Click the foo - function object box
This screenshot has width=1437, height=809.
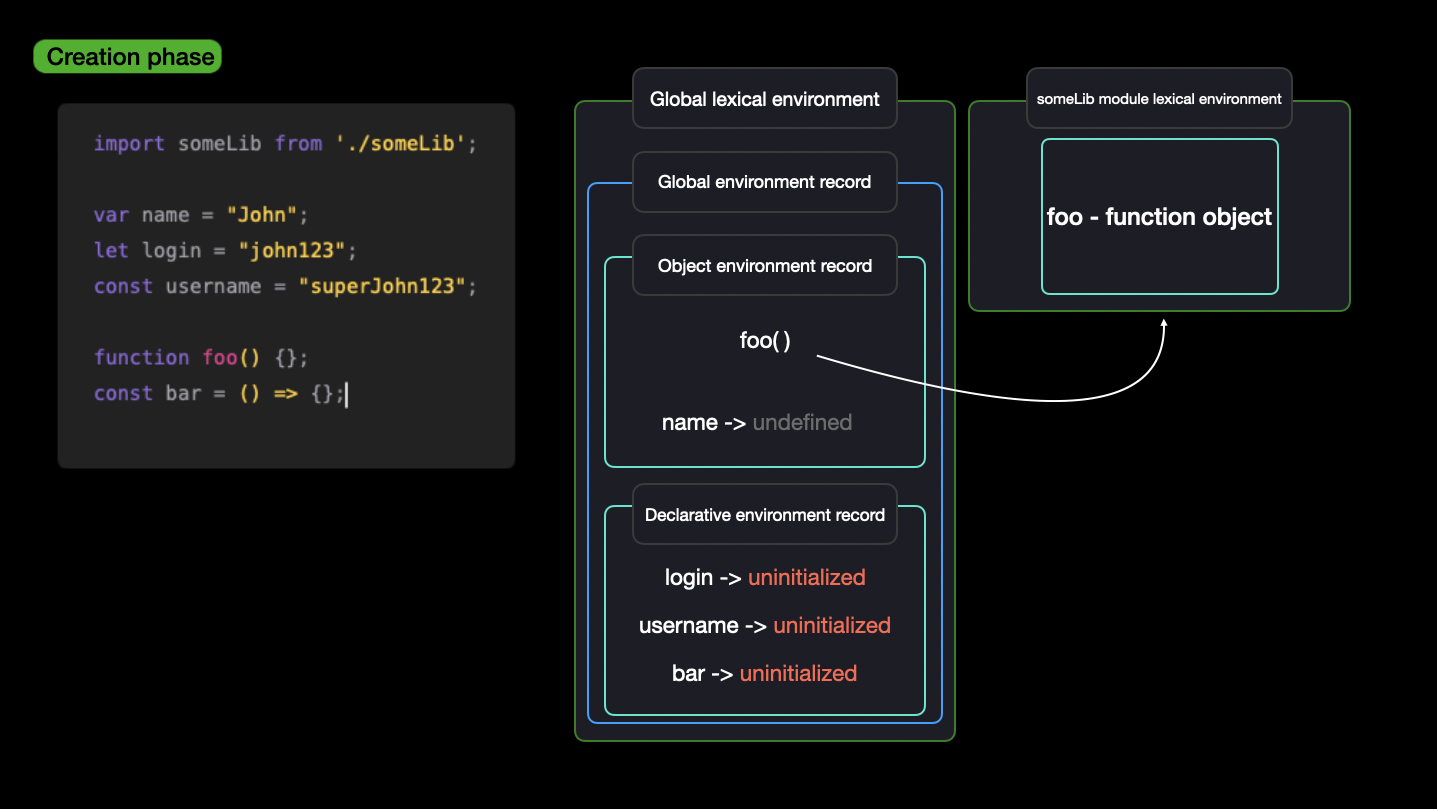[1160, 217]
